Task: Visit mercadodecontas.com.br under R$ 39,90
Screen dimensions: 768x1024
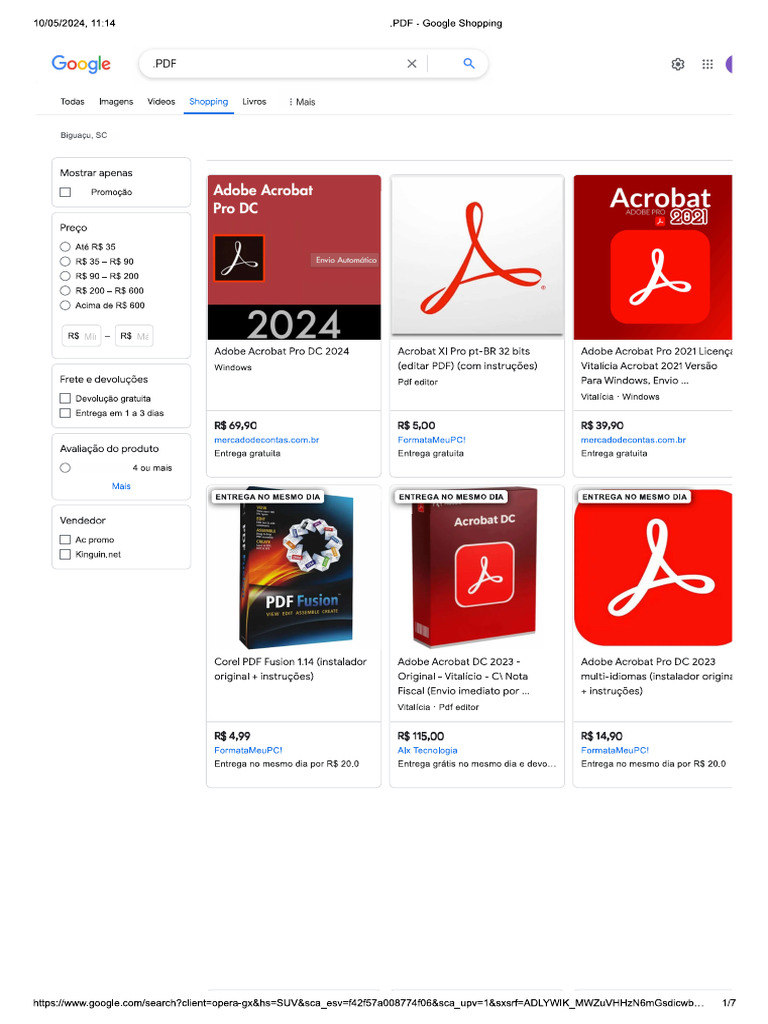Action: click(x=633, y=440)
